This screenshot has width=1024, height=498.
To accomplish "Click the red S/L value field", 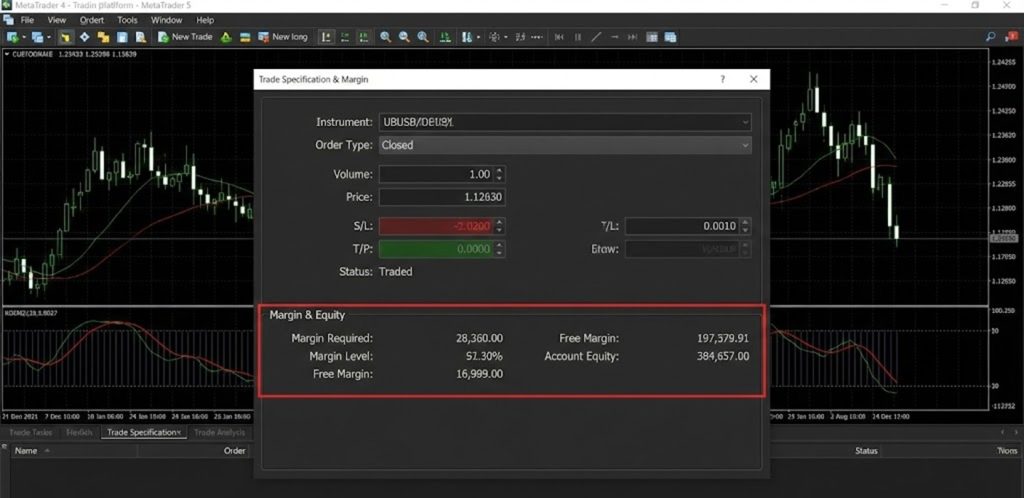I will pyautogui.click(x=437, y=226).
